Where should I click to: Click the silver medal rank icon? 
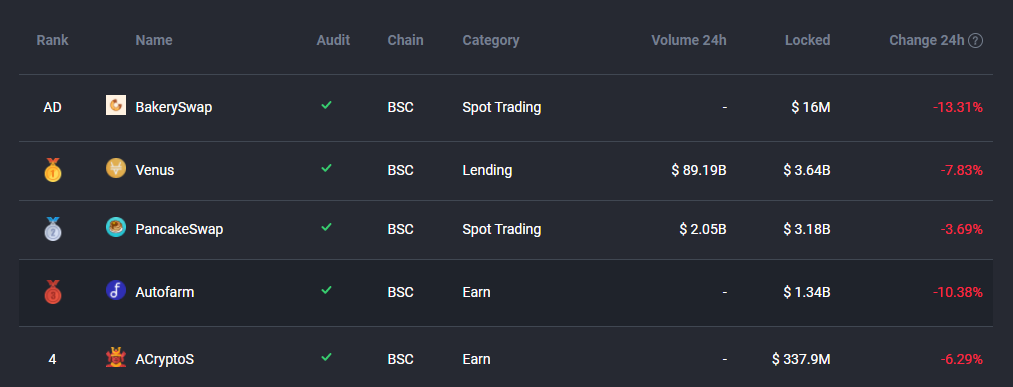pyautogui.click(x=52, y=229)
